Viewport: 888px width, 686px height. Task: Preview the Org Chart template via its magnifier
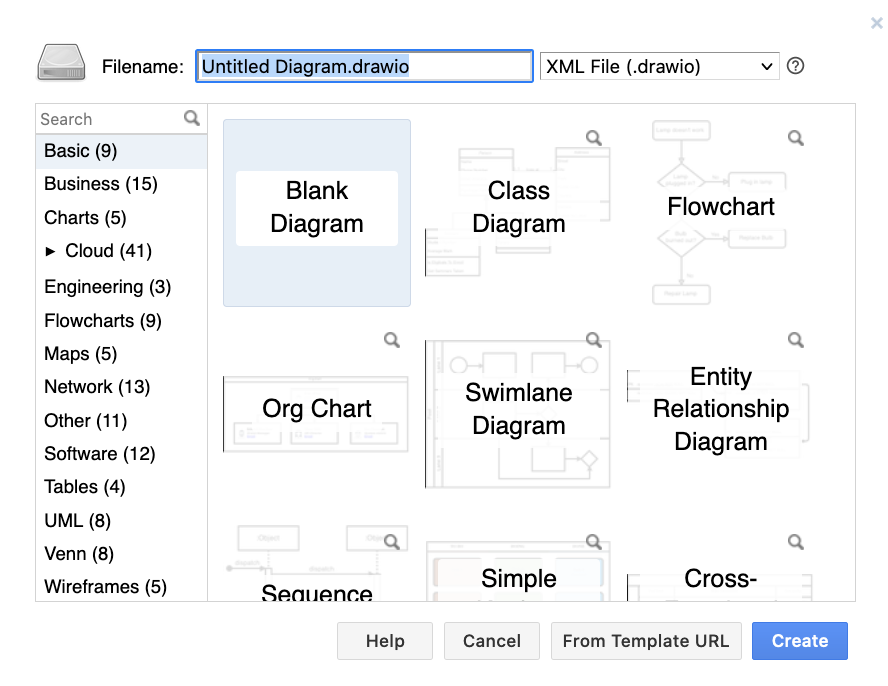[392, 340]
